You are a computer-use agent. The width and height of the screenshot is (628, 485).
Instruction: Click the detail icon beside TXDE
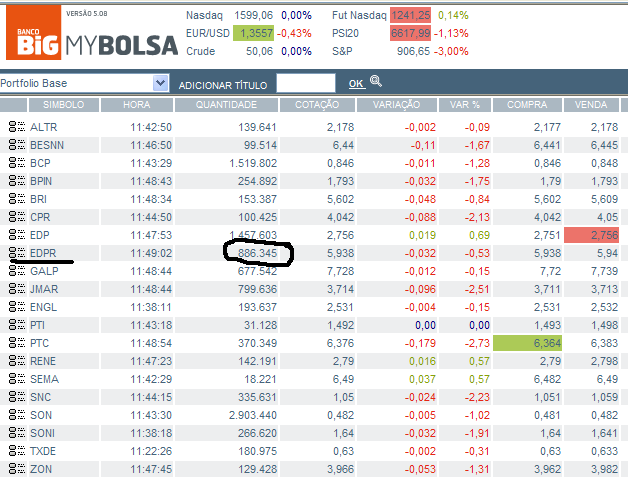pos(17,451)
